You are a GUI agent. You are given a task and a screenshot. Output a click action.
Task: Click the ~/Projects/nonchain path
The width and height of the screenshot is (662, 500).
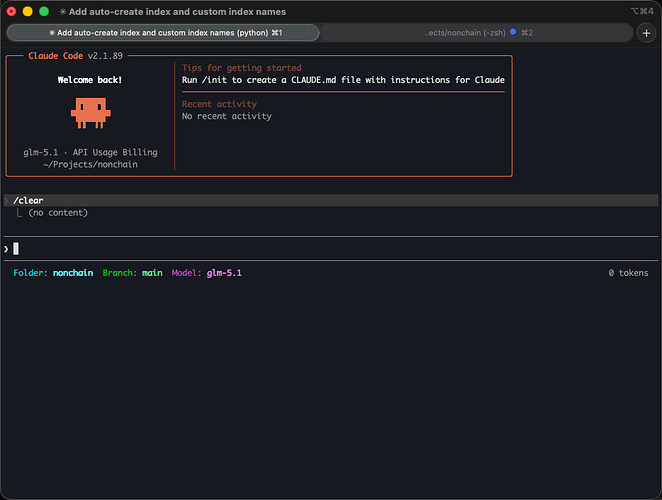90,164
